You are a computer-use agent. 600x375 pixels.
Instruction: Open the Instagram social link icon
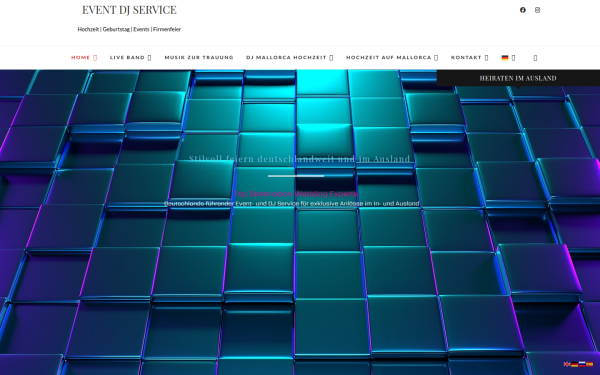point(537,10)
